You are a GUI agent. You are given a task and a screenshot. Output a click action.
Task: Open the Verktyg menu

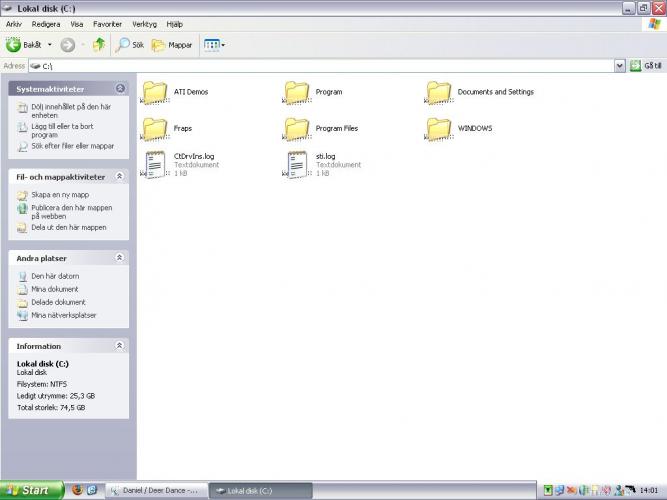[144, 24]
